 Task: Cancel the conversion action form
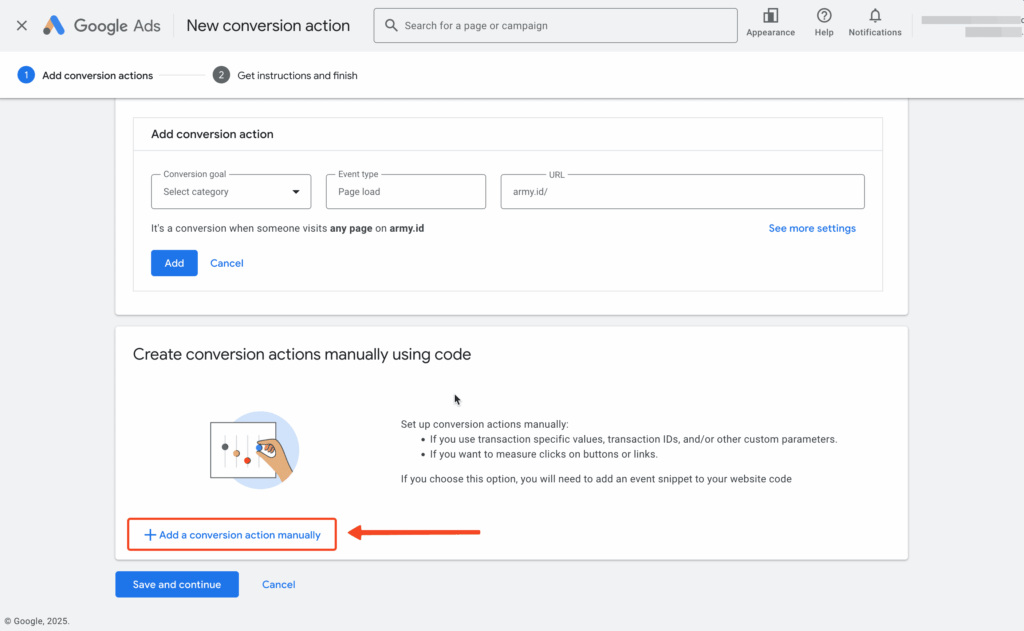[x=226, y=262]
